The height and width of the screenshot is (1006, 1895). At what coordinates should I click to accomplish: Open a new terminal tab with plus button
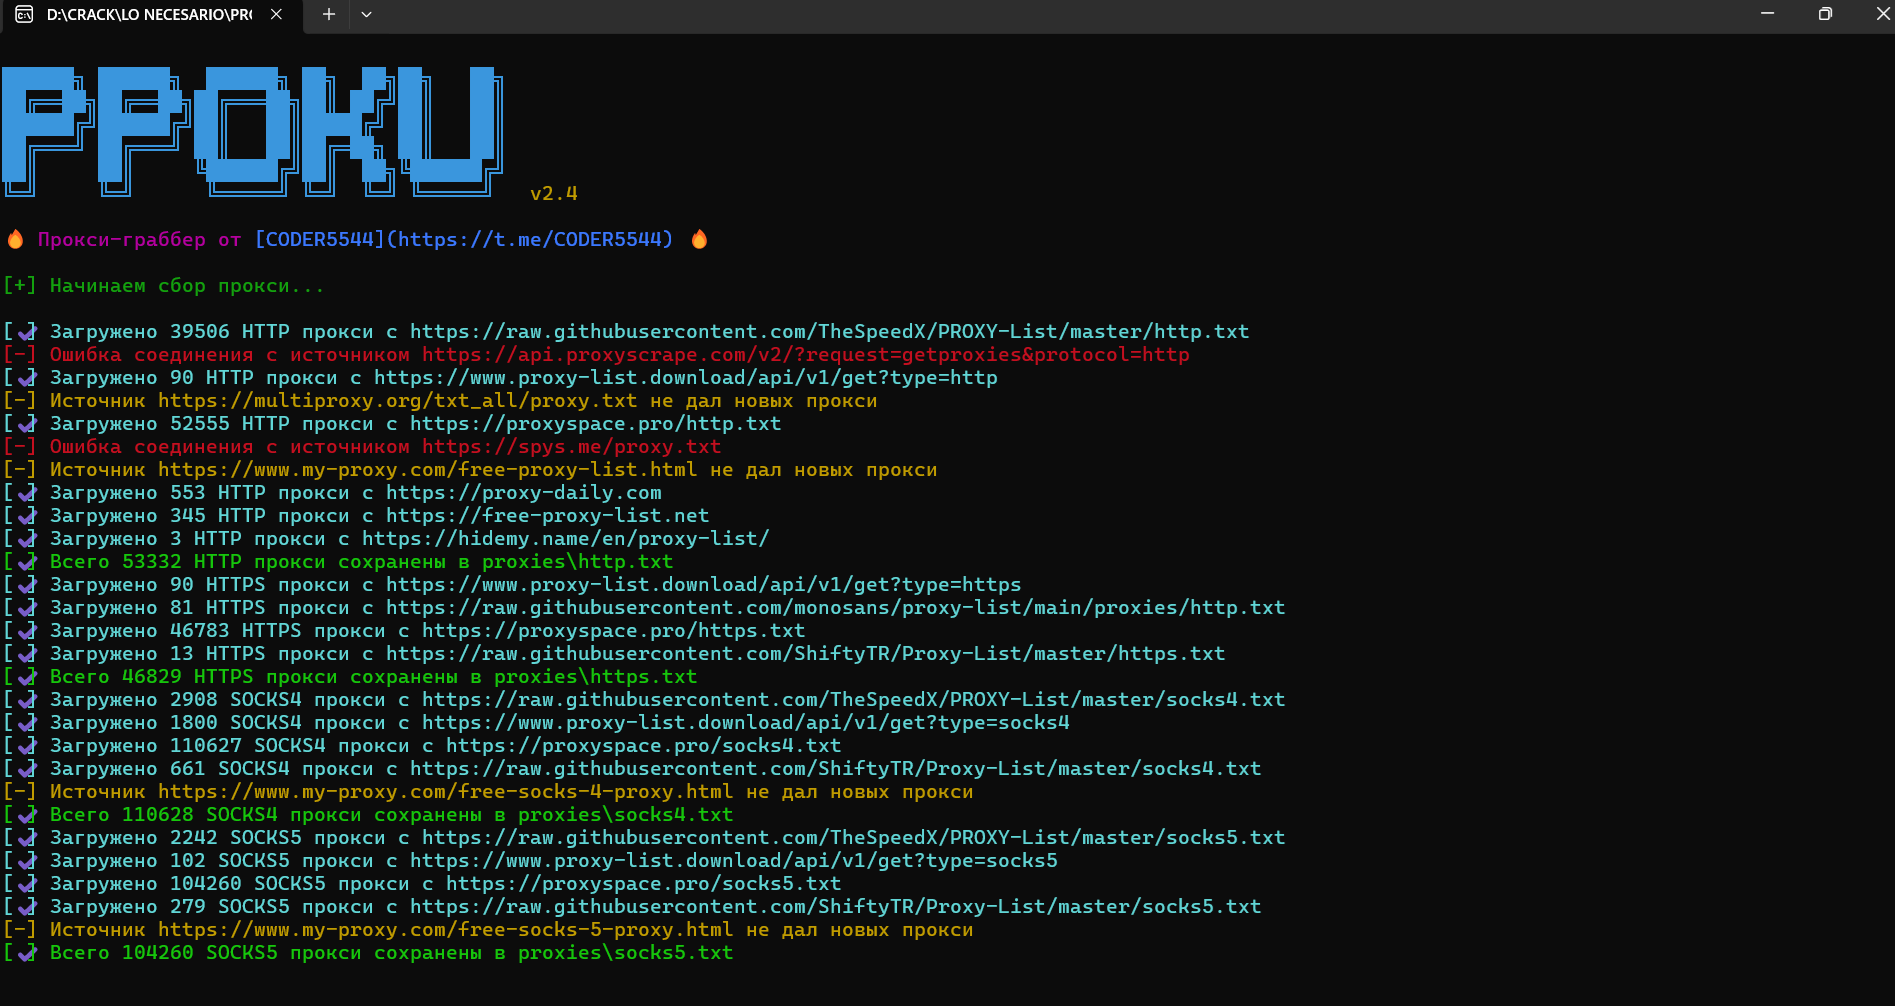328,14
